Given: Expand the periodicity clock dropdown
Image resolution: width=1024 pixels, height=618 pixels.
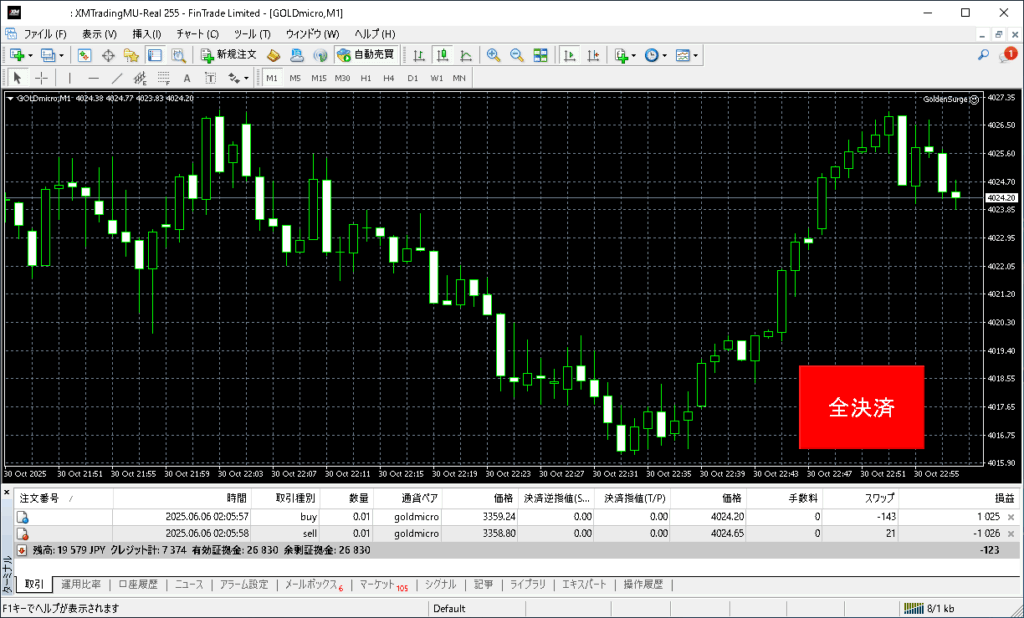Looking at the screenshot, I should coord(665,55).
